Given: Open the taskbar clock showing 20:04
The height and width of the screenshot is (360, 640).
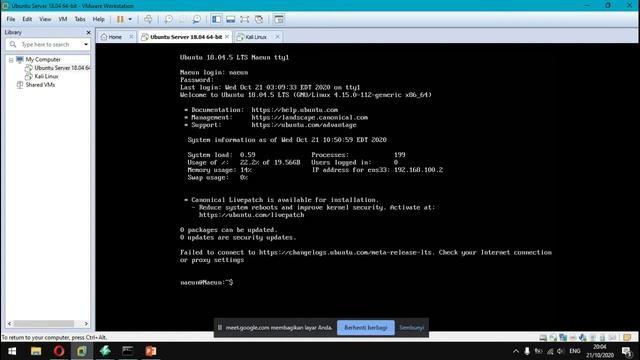Looking at the screenshot, I should [600, 351].
